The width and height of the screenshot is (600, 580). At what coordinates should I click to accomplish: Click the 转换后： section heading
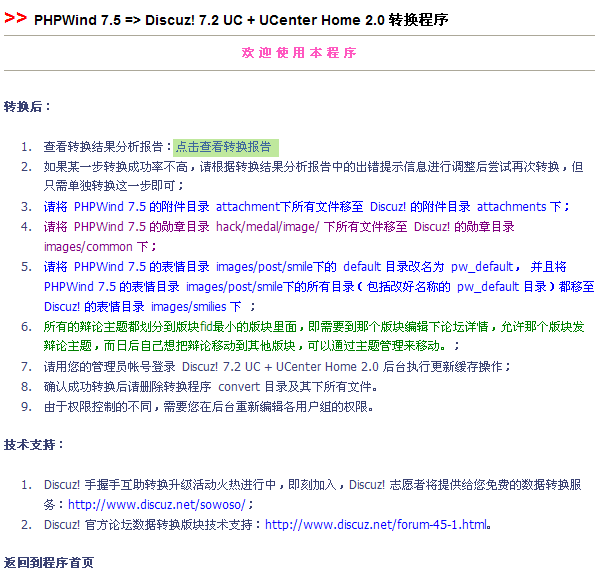click(28, 106)
